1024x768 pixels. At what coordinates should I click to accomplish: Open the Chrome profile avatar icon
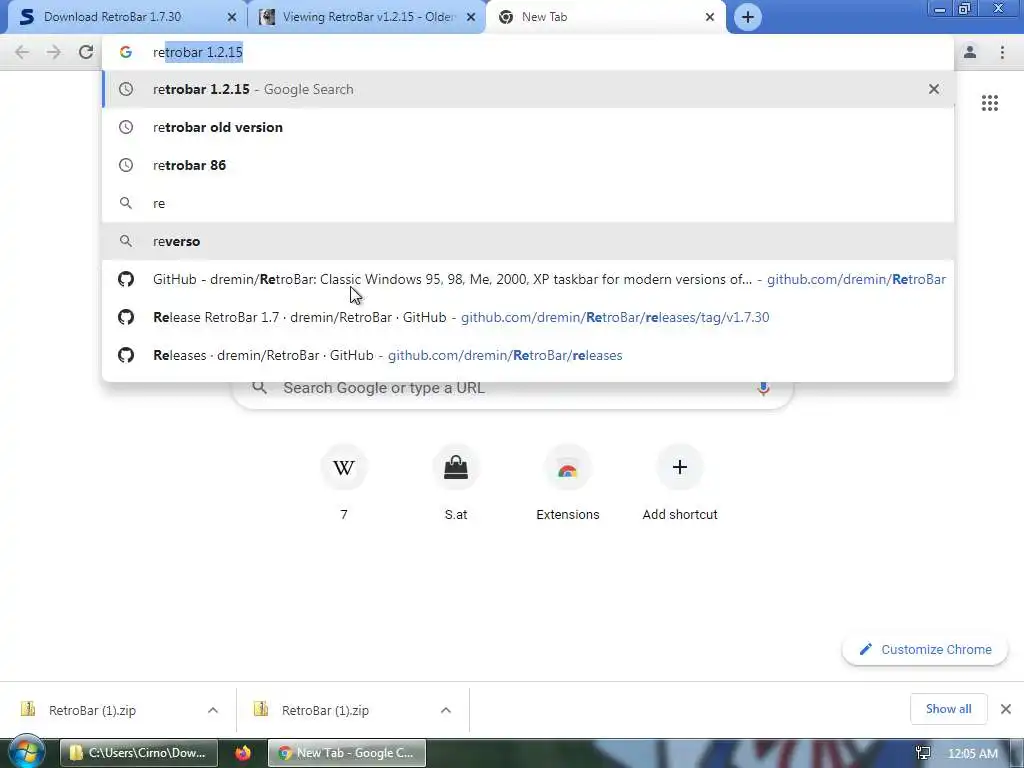[970, 52]
